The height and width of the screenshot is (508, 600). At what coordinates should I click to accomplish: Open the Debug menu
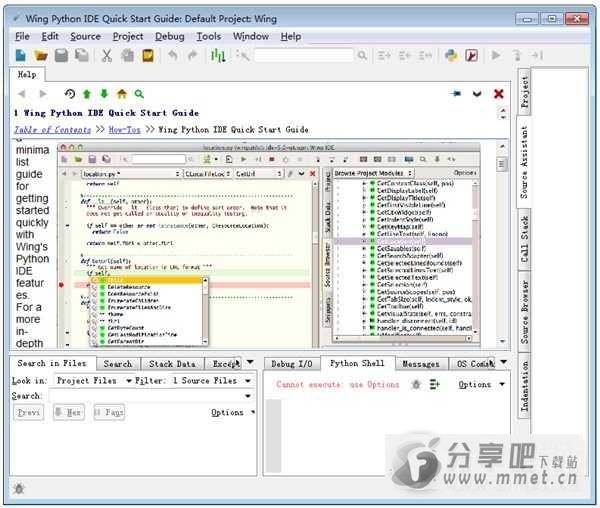click(170, 37)
